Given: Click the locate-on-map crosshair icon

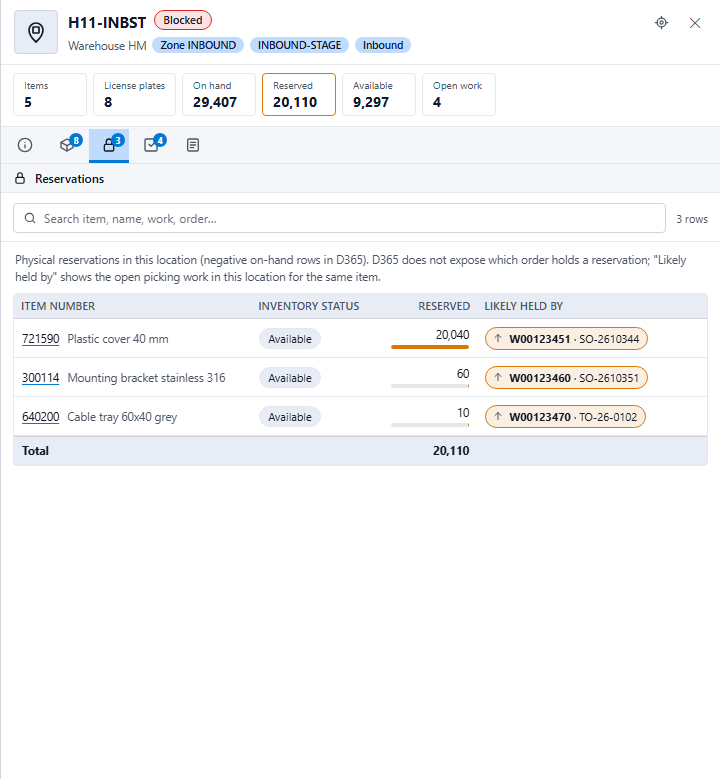Looking at the screenshot, I should click(x=661, y=23).
